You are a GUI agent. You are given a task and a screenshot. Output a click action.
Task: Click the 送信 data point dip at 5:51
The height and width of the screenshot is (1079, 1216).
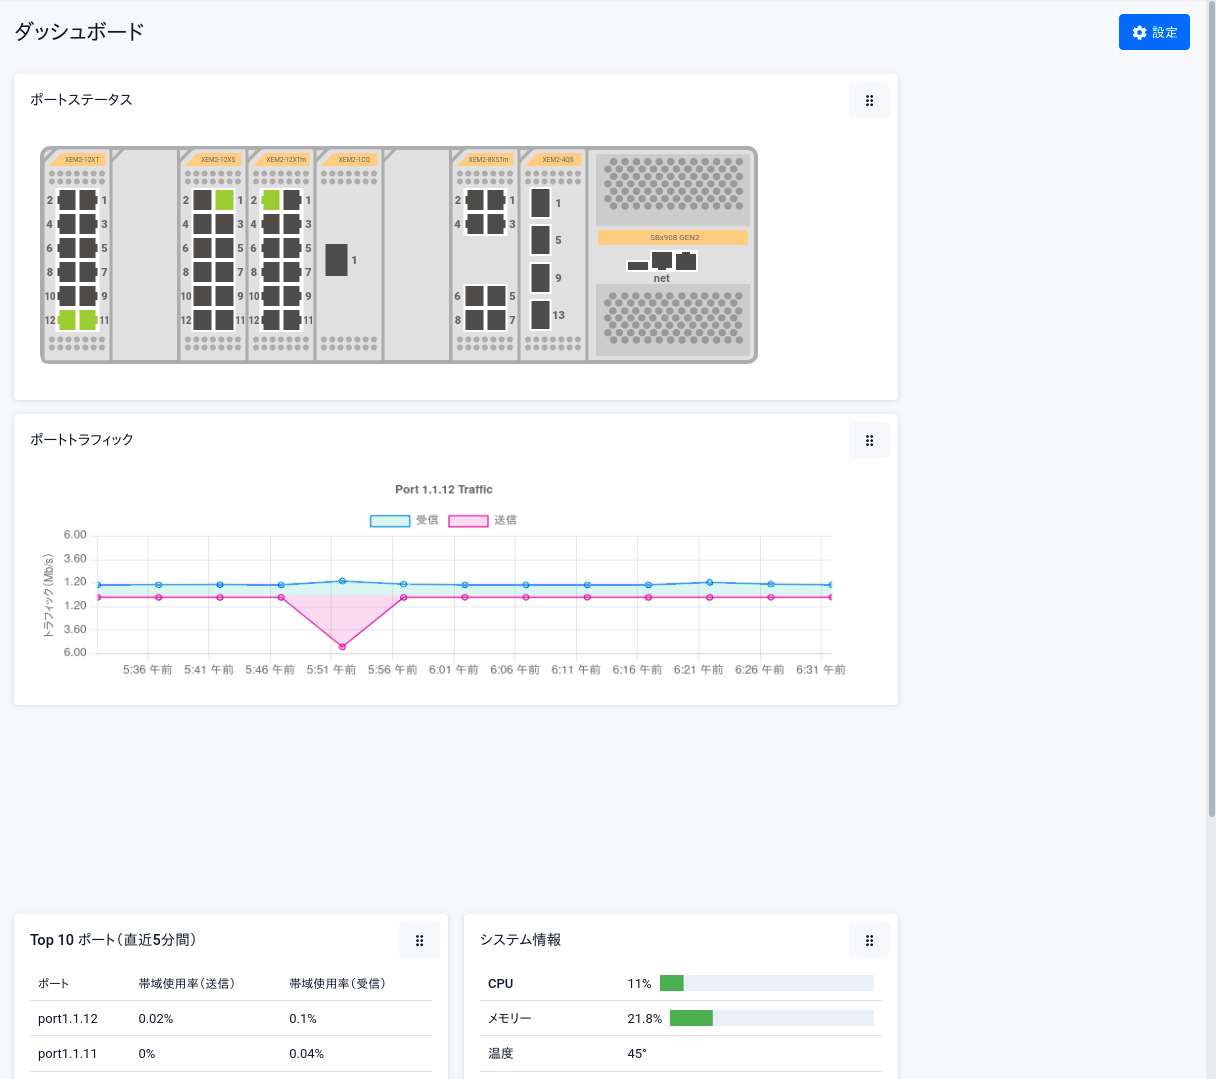[342, 647]
